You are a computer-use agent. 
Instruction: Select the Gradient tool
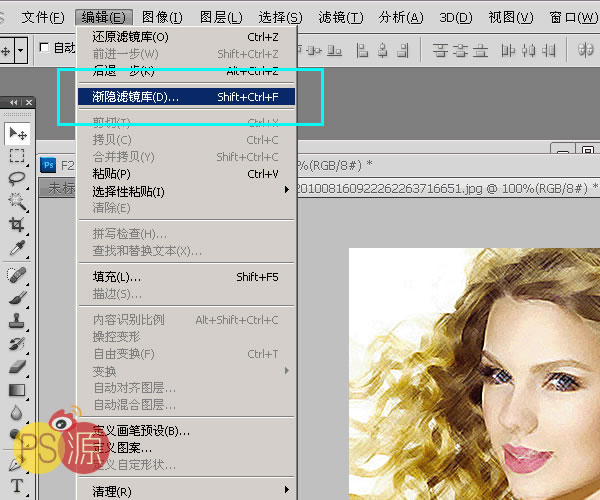click(x=17, y=389)
